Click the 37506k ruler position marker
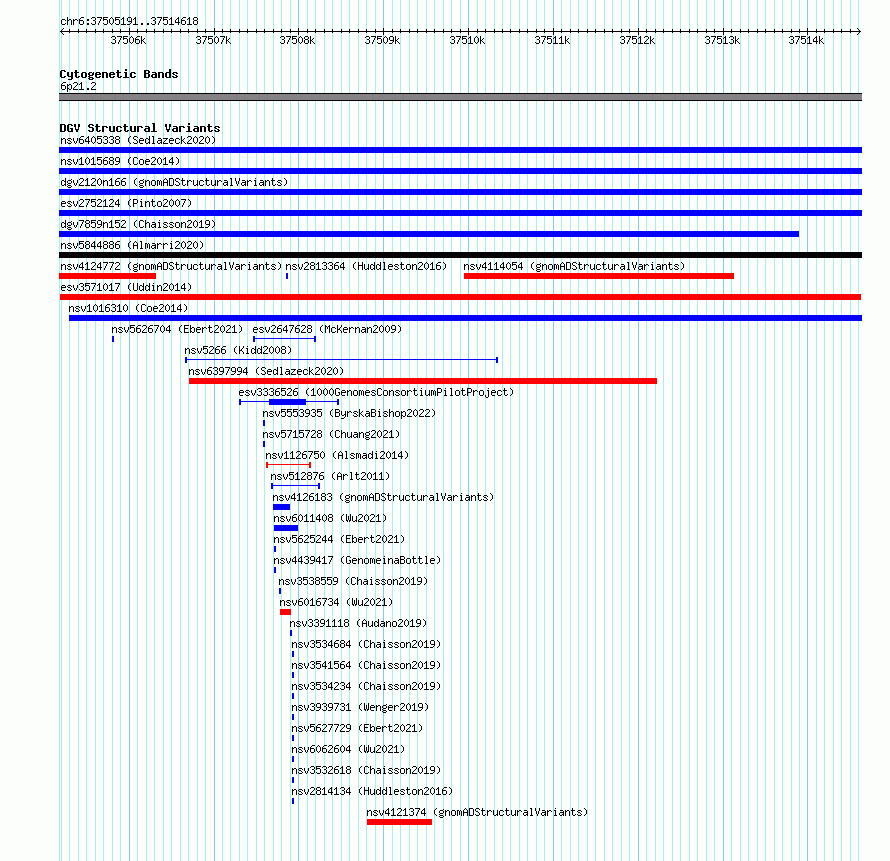Image resolution: width=890 pixels, height=861 pixels. coord(128,40)
